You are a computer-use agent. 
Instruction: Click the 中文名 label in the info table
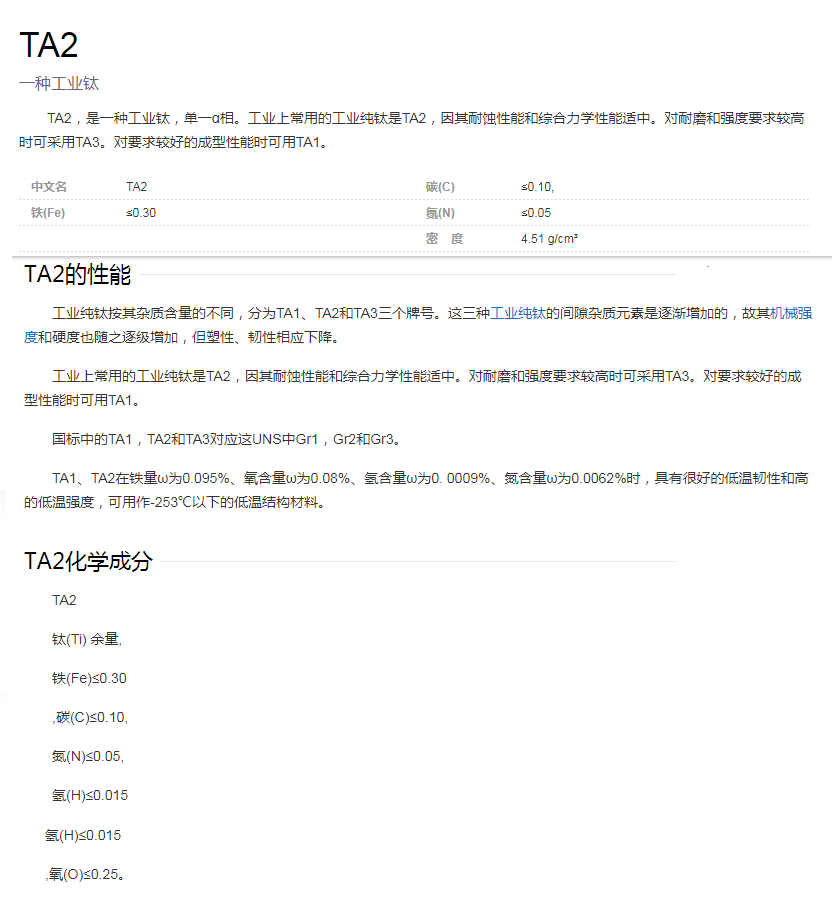click(x=49, y=187)
